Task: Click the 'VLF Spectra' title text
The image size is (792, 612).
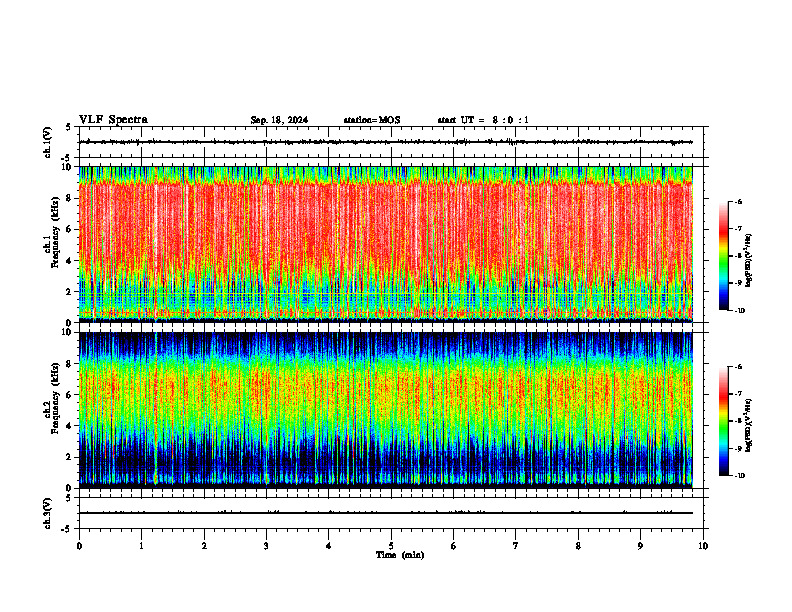Action: point(113,120)
